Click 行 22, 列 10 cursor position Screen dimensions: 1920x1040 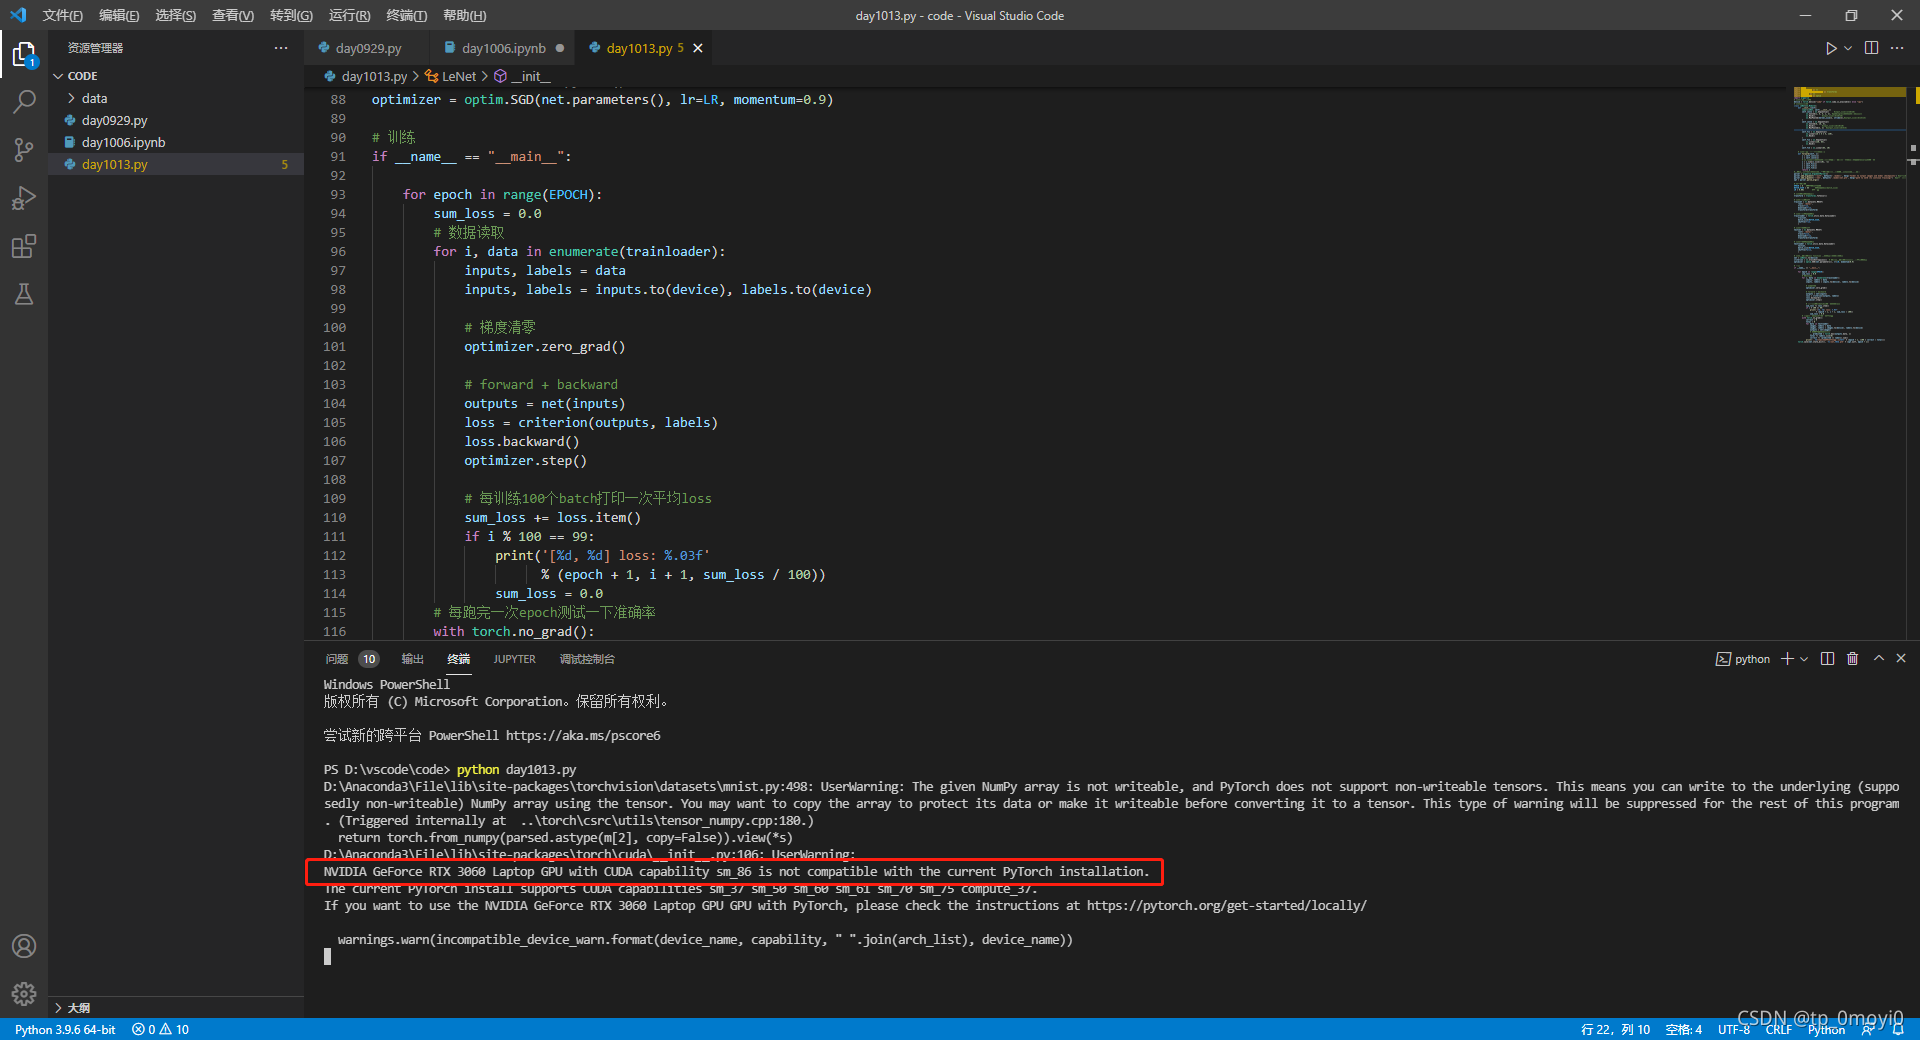(1615, 1029)
